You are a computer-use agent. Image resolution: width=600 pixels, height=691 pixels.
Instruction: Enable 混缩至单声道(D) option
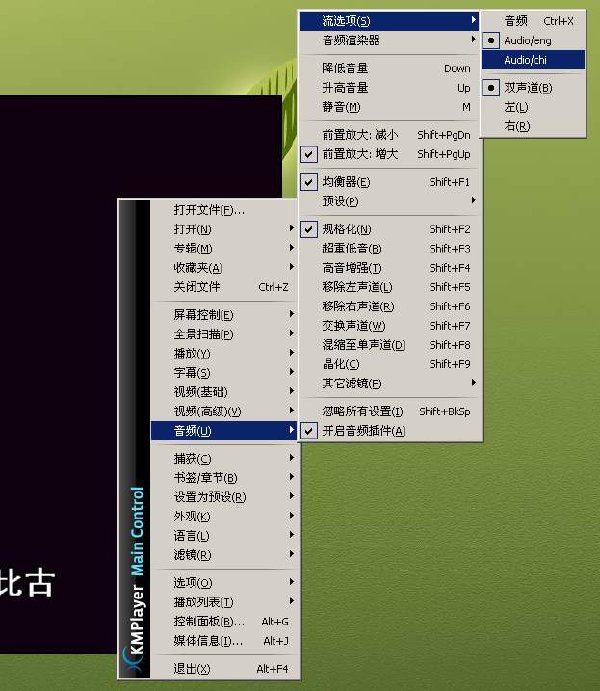tap(390, 345)
